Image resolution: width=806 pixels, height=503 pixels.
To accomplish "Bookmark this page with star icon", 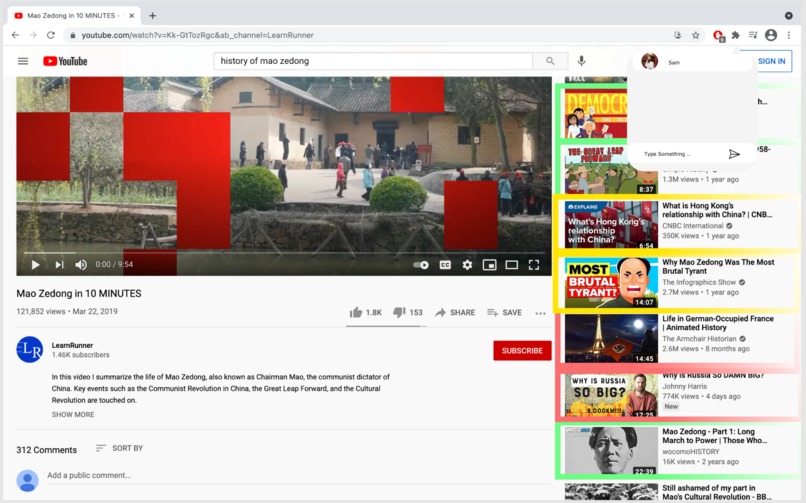I will (695, 35).
